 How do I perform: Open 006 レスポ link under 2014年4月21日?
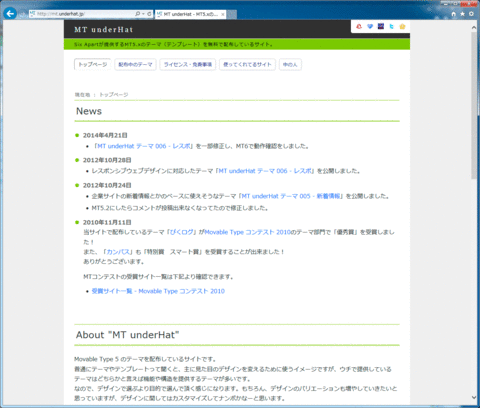point(144,146)
